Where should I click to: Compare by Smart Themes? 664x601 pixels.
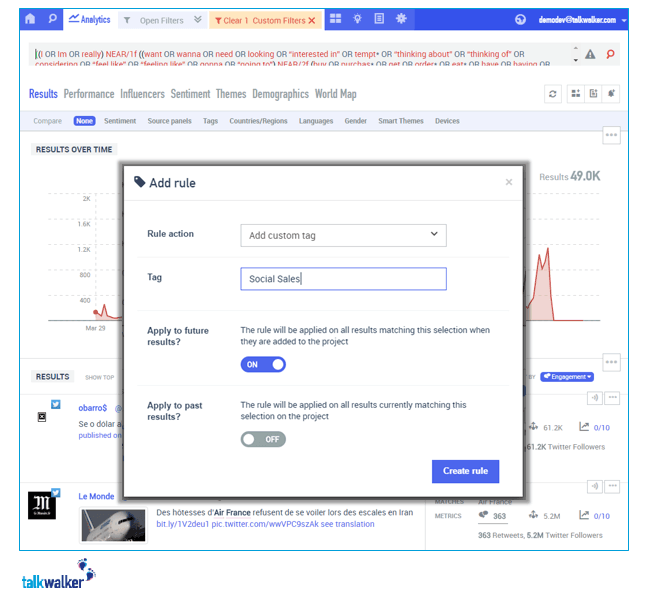(401, 121)
